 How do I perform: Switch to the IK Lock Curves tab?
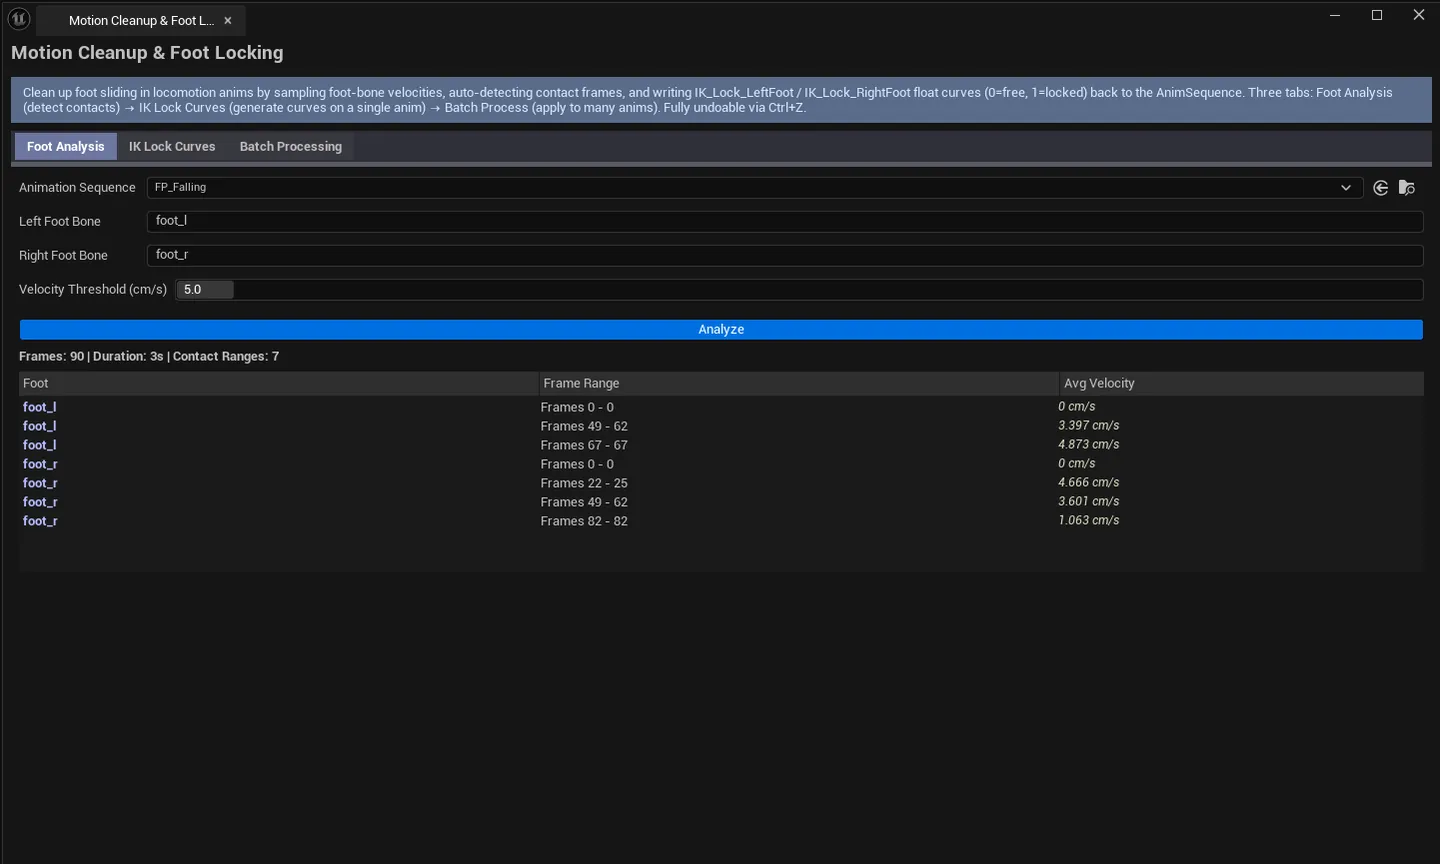pyautogui.click(x=172, y=146)
